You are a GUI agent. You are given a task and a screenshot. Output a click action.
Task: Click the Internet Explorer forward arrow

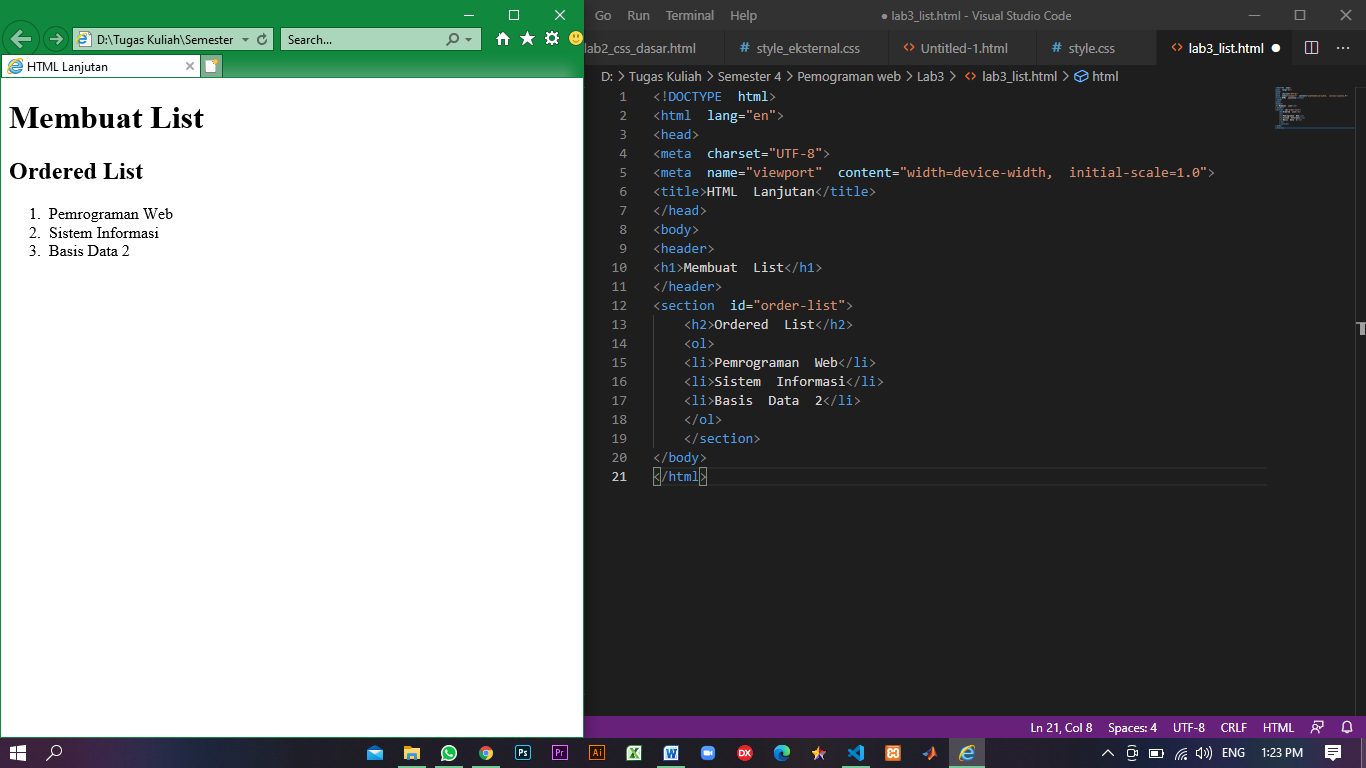point(56,39)
